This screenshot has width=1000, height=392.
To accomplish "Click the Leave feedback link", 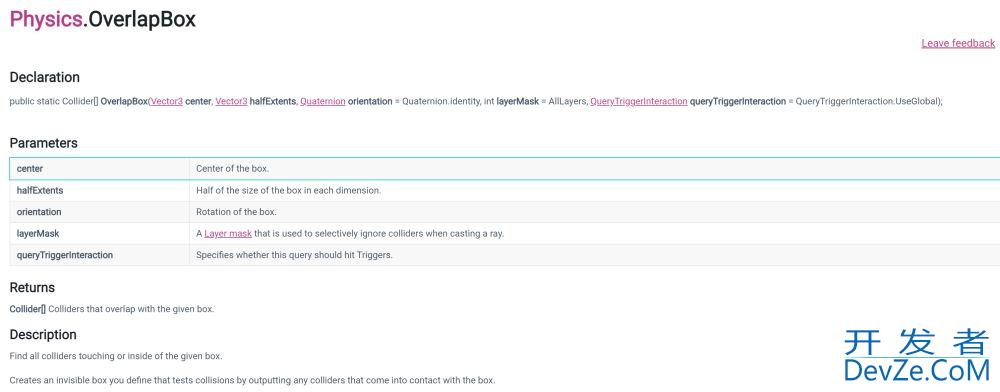I will tap(958, 43).
